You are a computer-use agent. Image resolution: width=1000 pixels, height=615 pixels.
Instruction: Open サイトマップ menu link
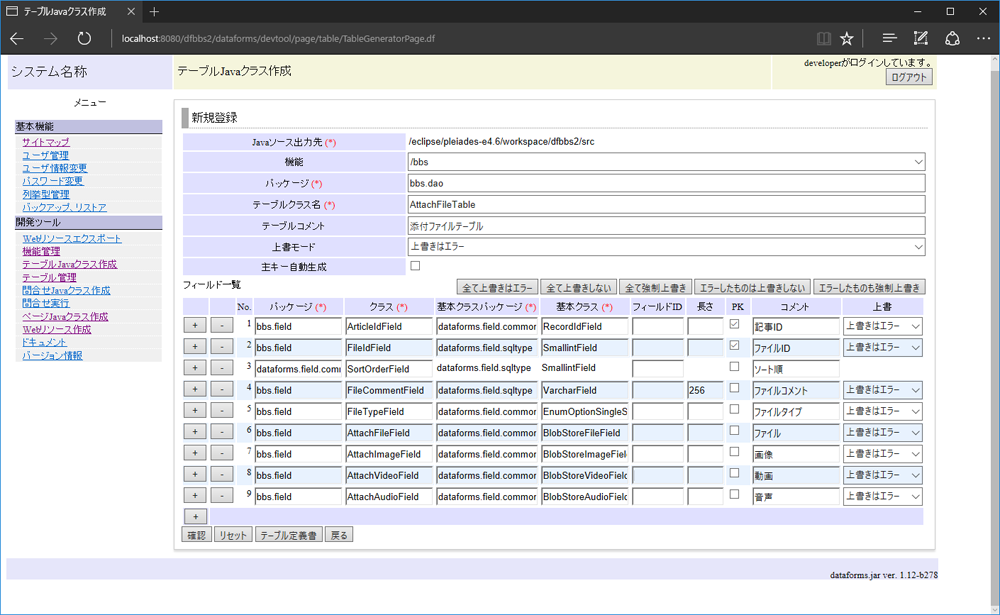coord(46,142)
